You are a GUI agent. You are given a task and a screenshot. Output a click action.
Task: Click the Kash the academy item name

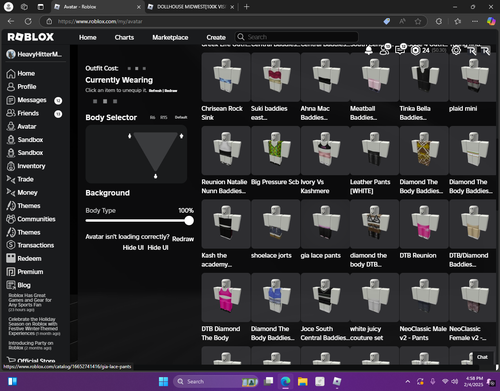tap(217, 260)
